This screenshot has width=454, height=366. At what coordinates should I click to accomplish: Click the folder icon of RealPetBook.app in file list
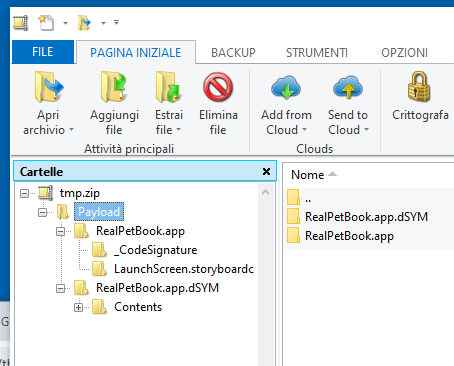point(294,235)
